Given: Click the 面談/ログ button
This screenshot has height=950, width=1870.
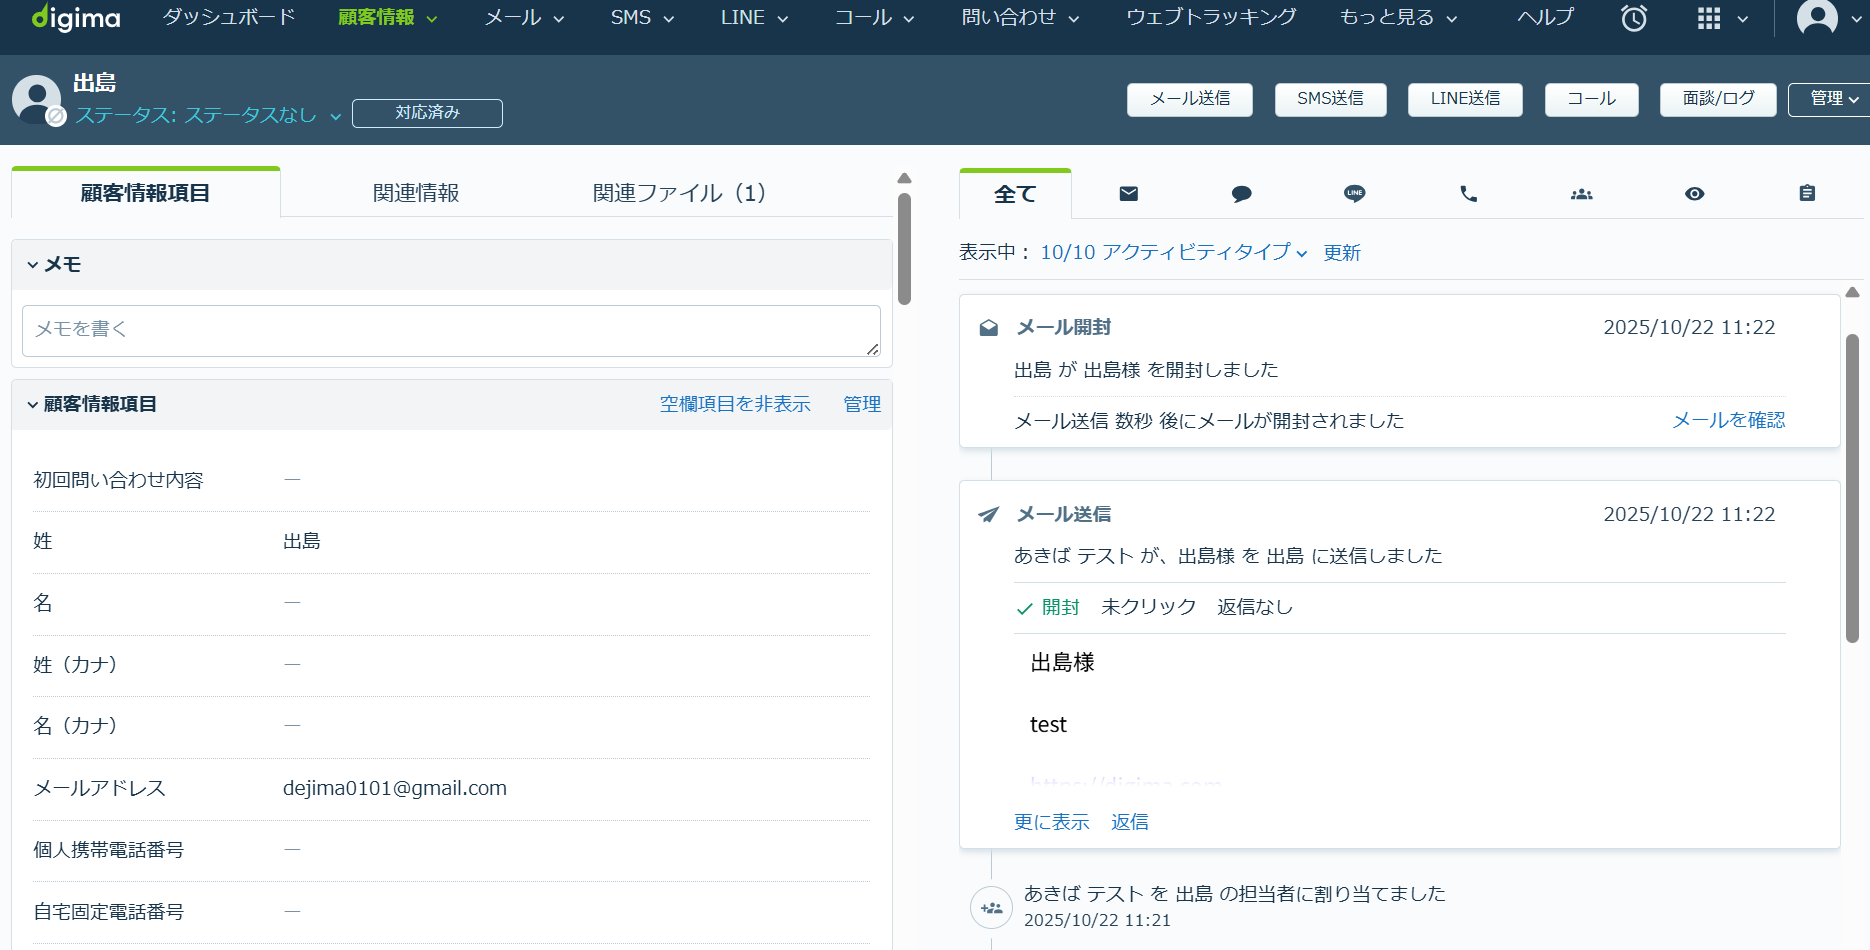Looking at the screenshot, I should 1718,99.
